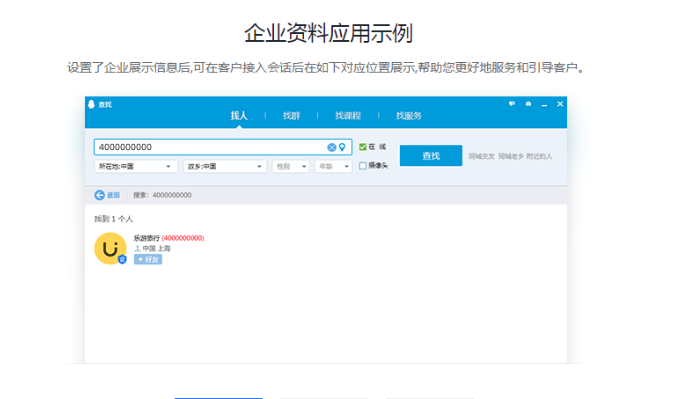The height and width of the screenshot is (399, 677).
Task: Expand the 年龄 dropdown
Action: (x=333, y=166)
